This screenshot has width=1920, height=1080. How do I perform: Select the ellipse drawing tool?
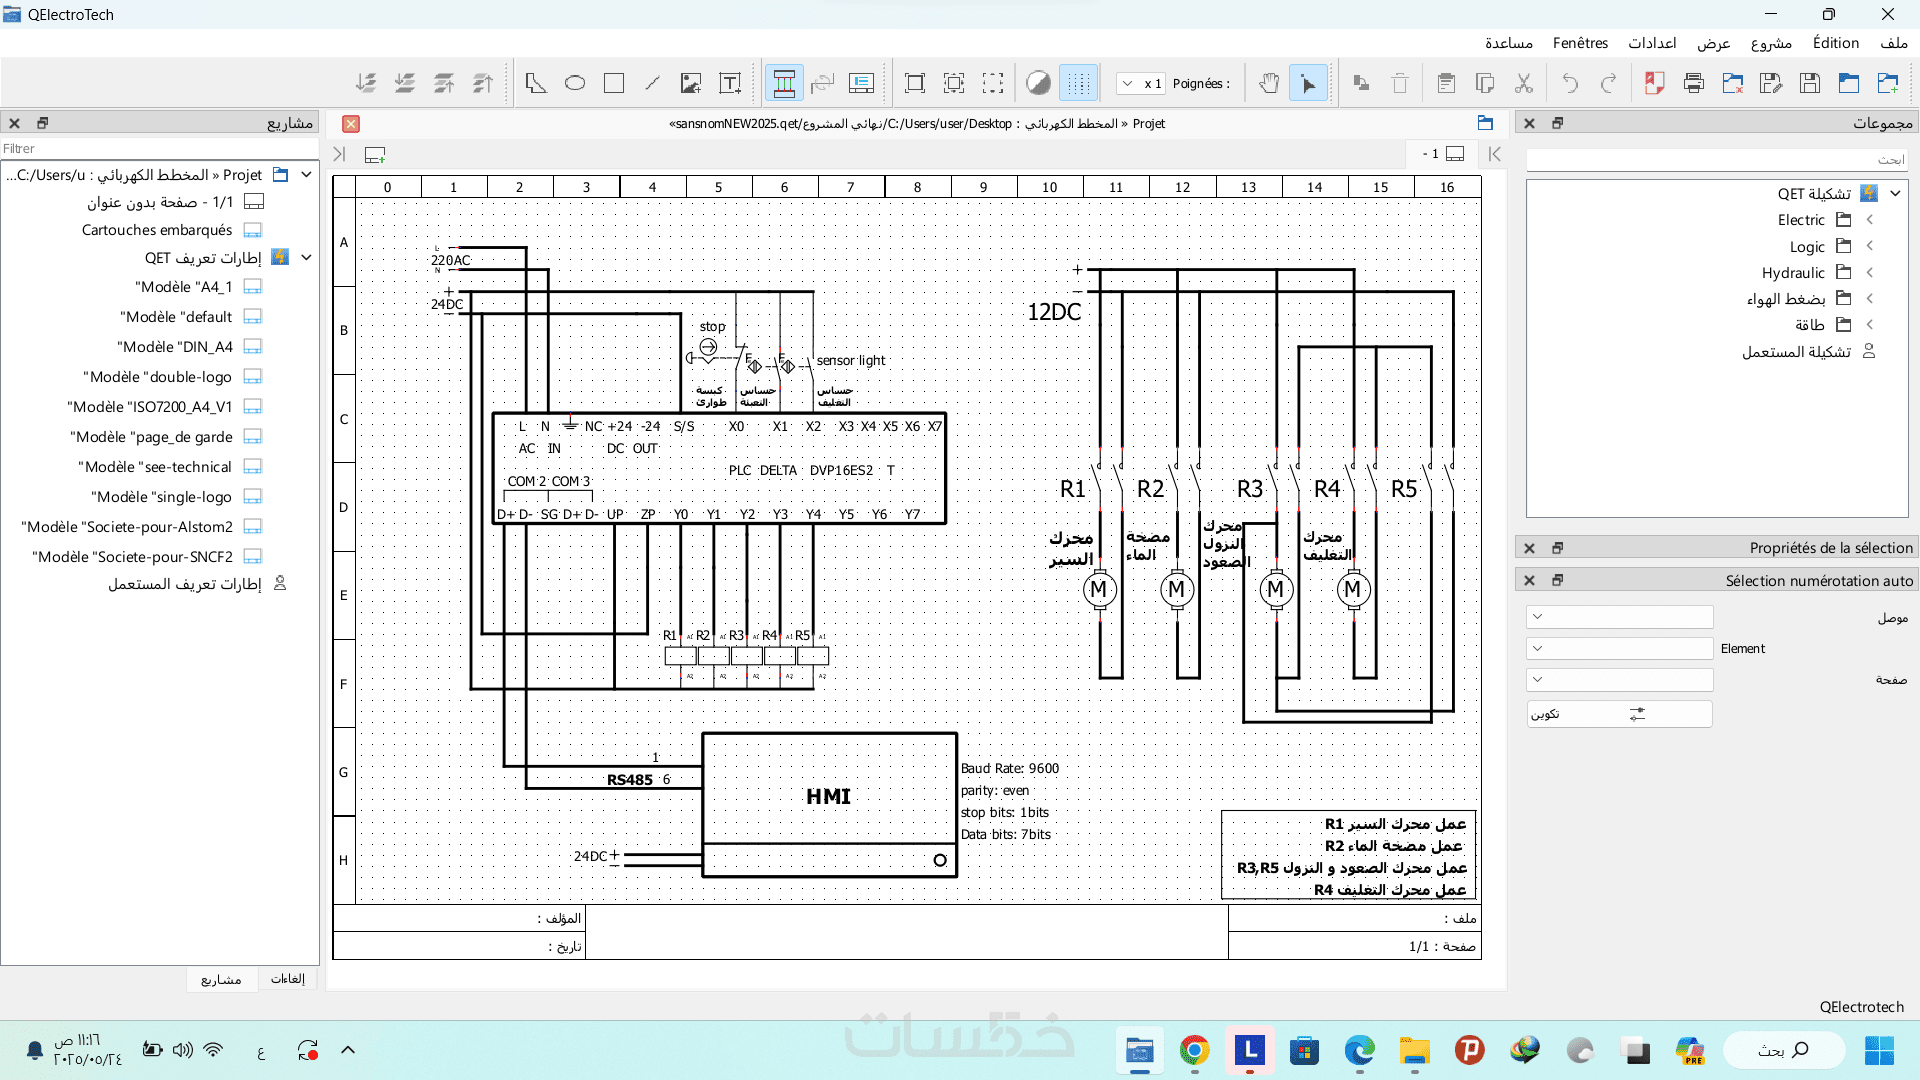pos(575,84)
